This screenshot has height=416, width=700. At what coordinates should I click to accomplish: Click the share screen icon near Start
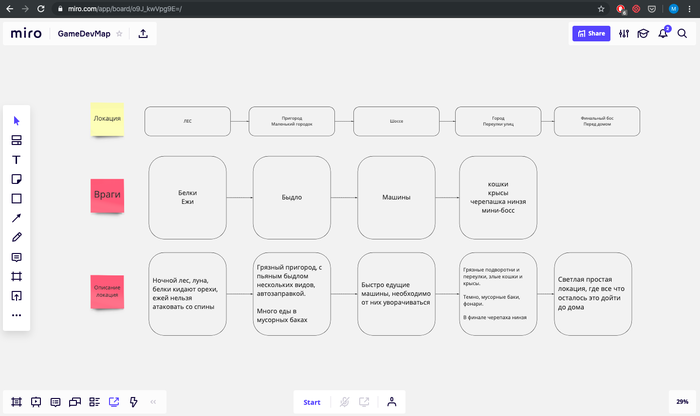click(364, 402)
